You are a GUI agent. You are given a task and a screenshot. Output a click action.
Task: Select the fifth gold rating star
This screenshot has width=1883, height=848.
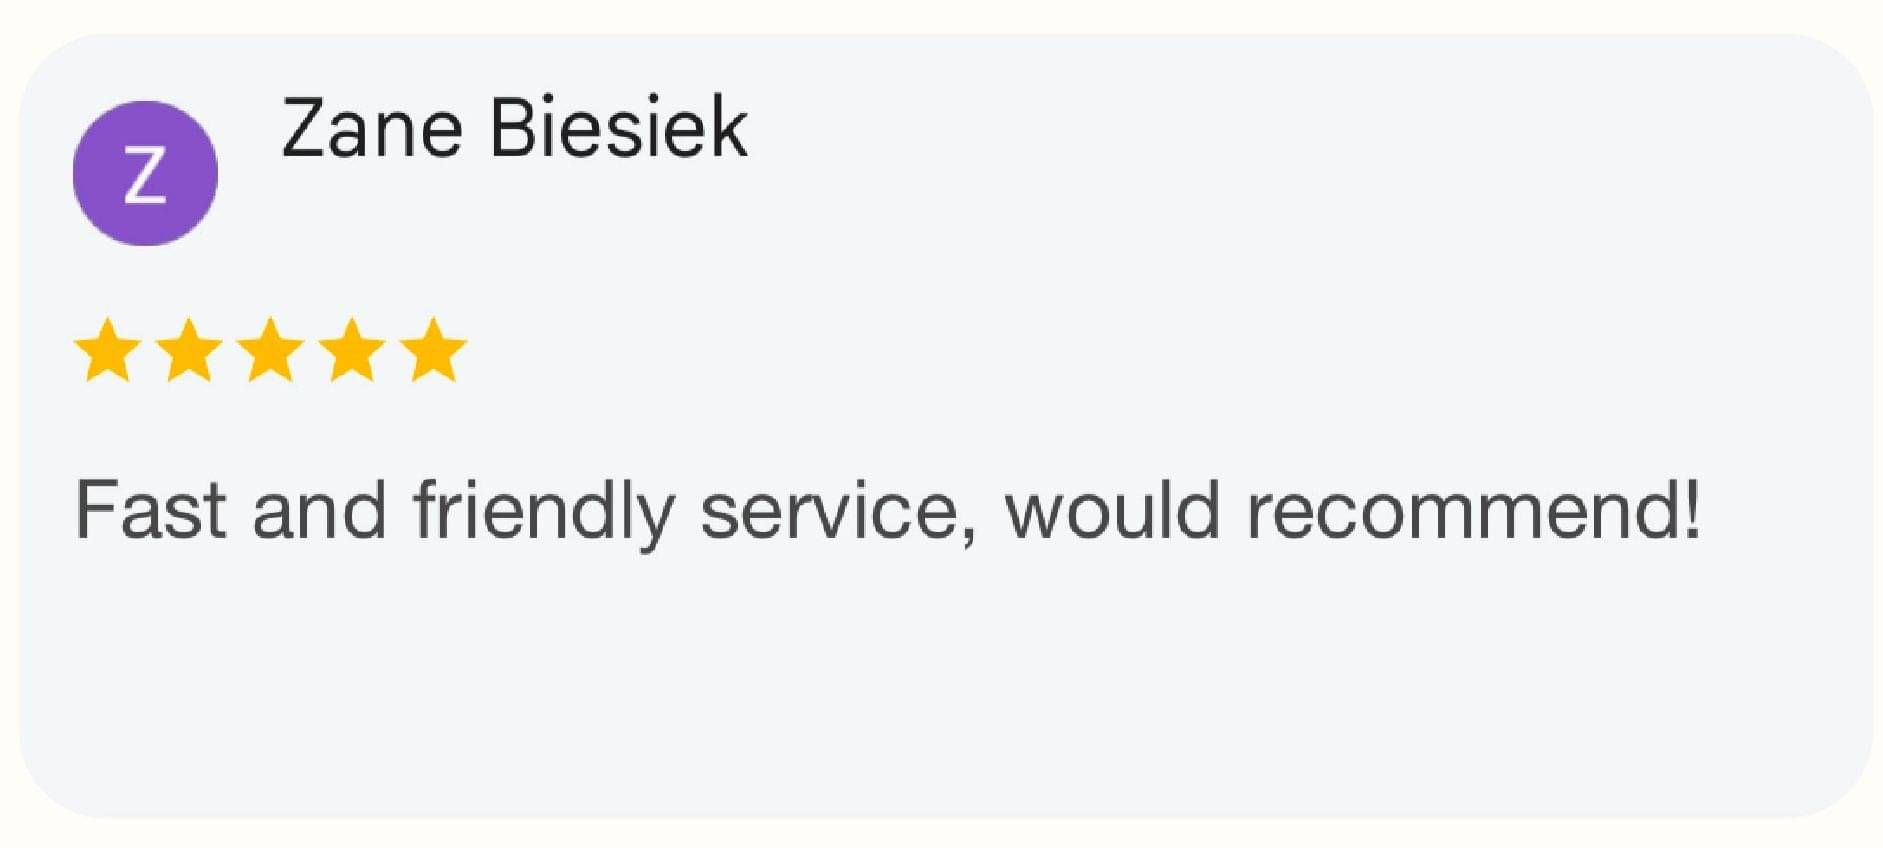[x=434, y=351]
